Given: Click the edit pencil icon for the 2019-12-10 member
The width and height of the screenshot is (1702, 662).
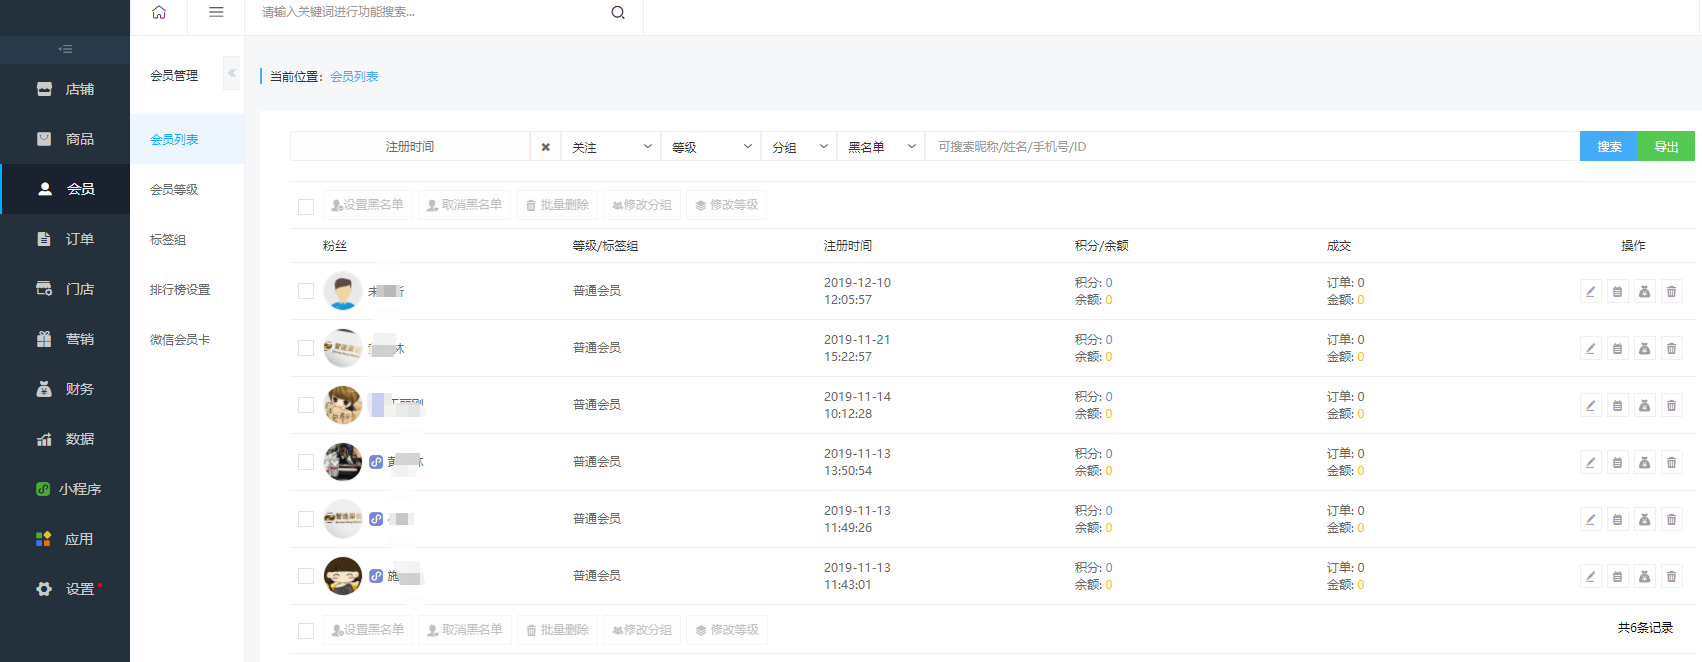Looking at the screenshot, I should pos(1590,291).
